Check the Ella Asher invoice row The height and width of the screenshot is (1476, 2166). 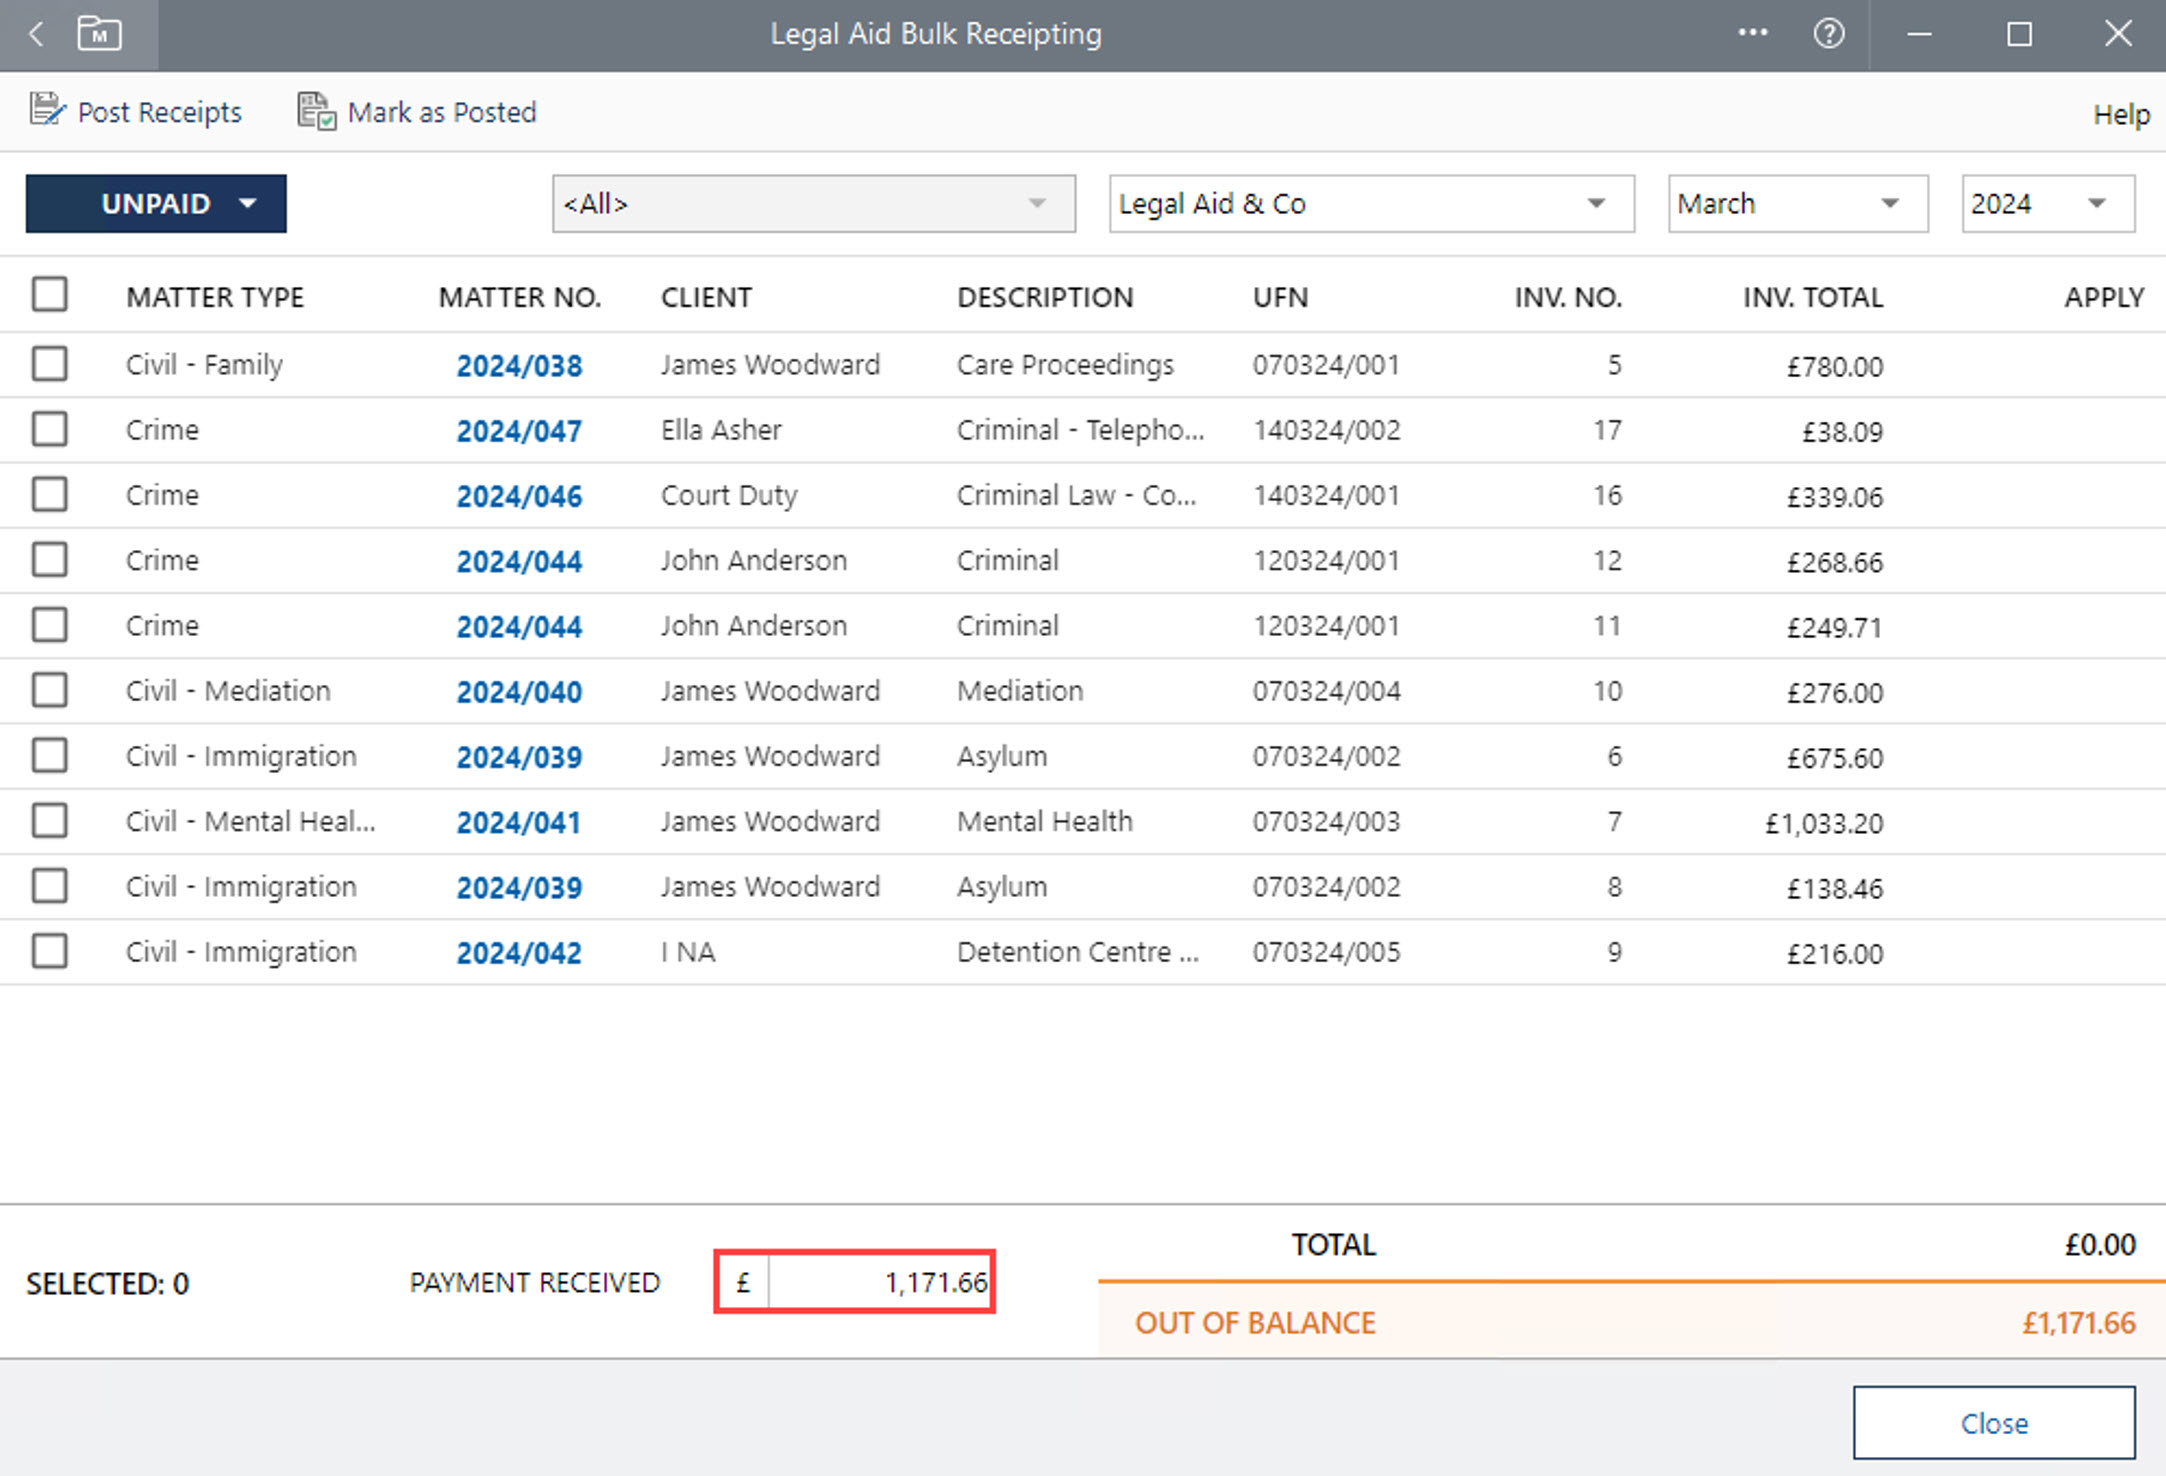[x=49, y=429]
